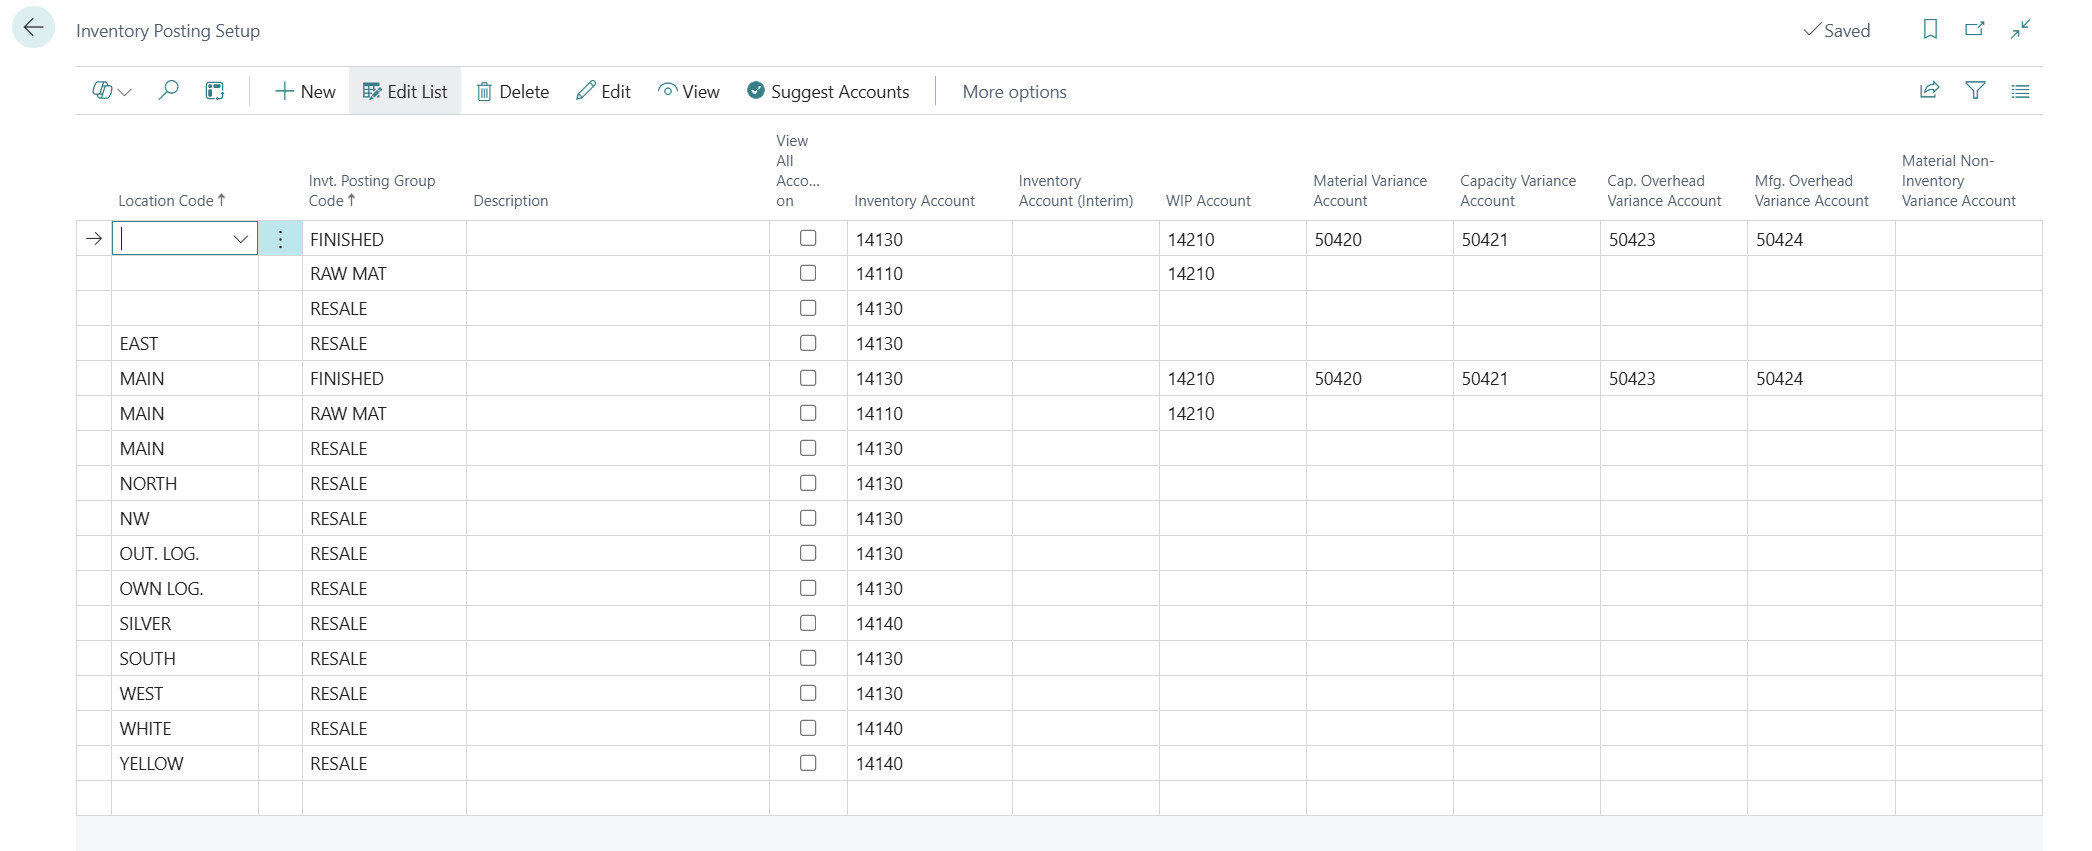Open the bookmark icon for this page
2092x851 pixels.
click(x=1930, y=30)
